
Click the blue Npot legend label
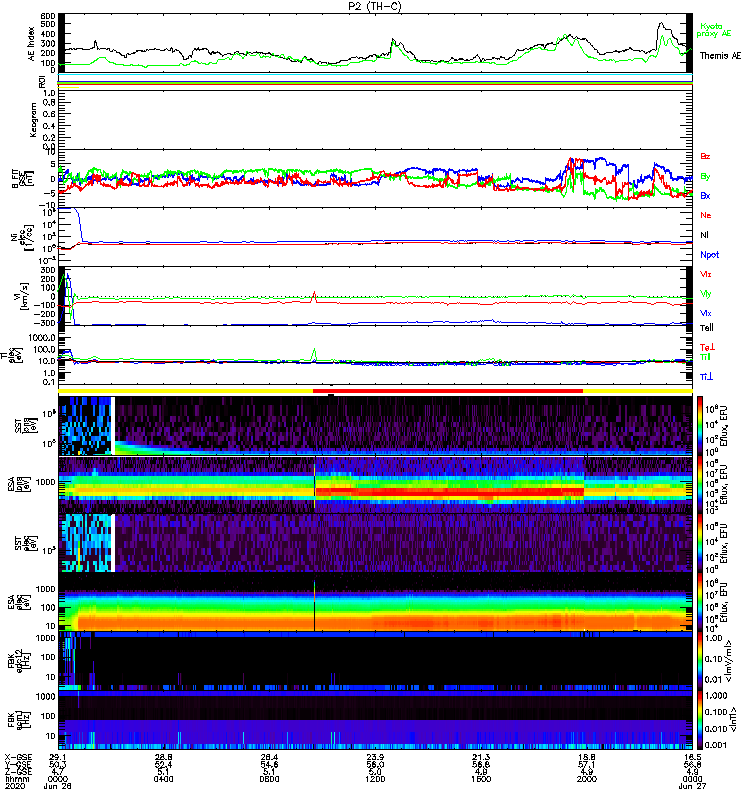pyautogui.click(x=710, y=255)
